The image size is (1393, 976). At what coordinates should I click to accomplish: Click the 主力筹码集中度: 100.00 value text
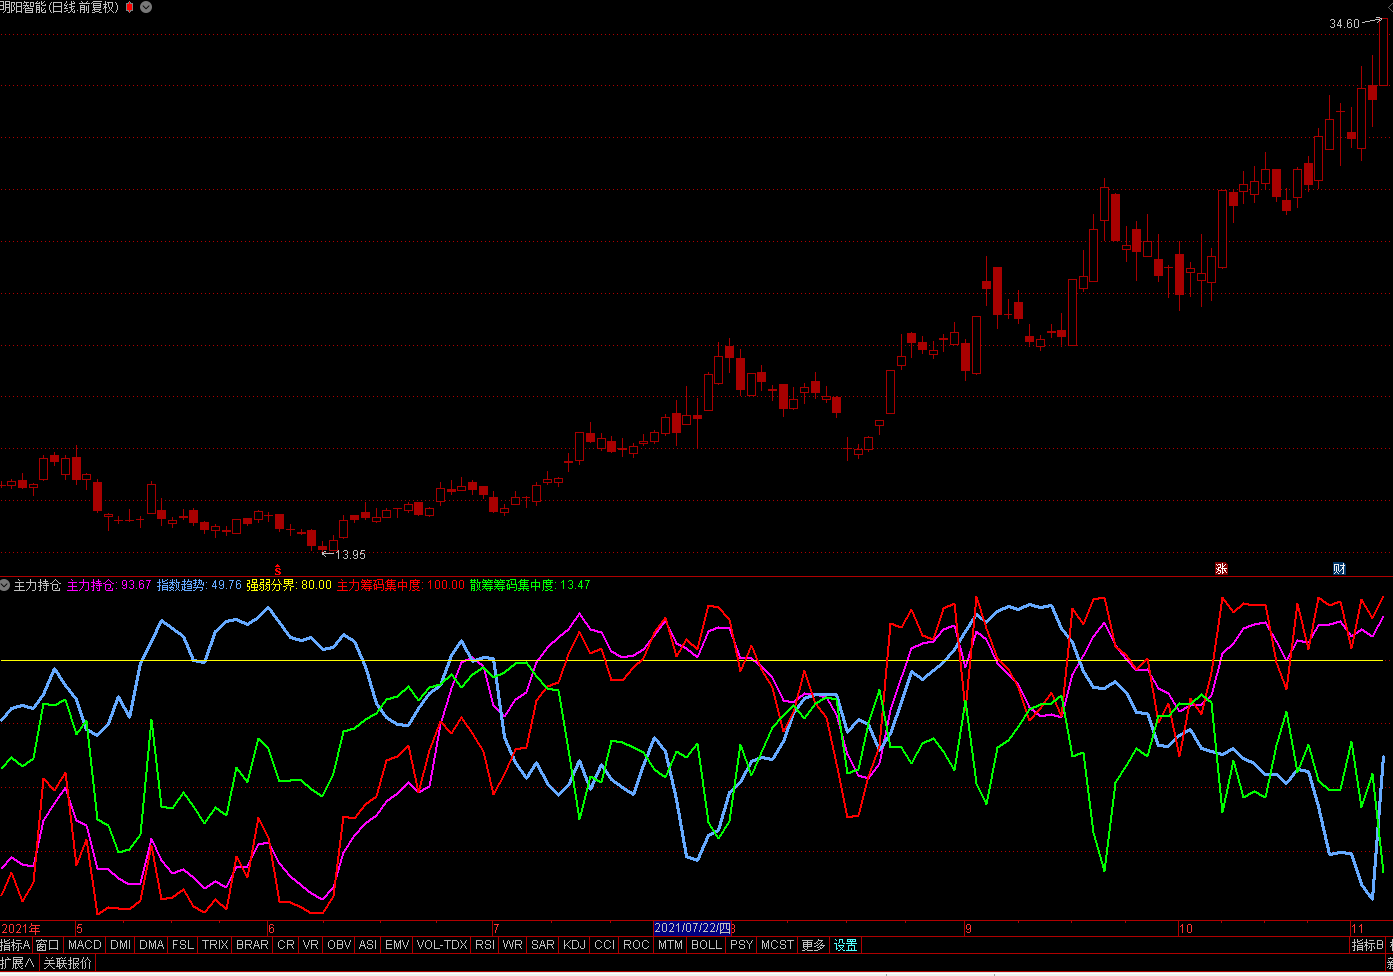click(401, 585)
